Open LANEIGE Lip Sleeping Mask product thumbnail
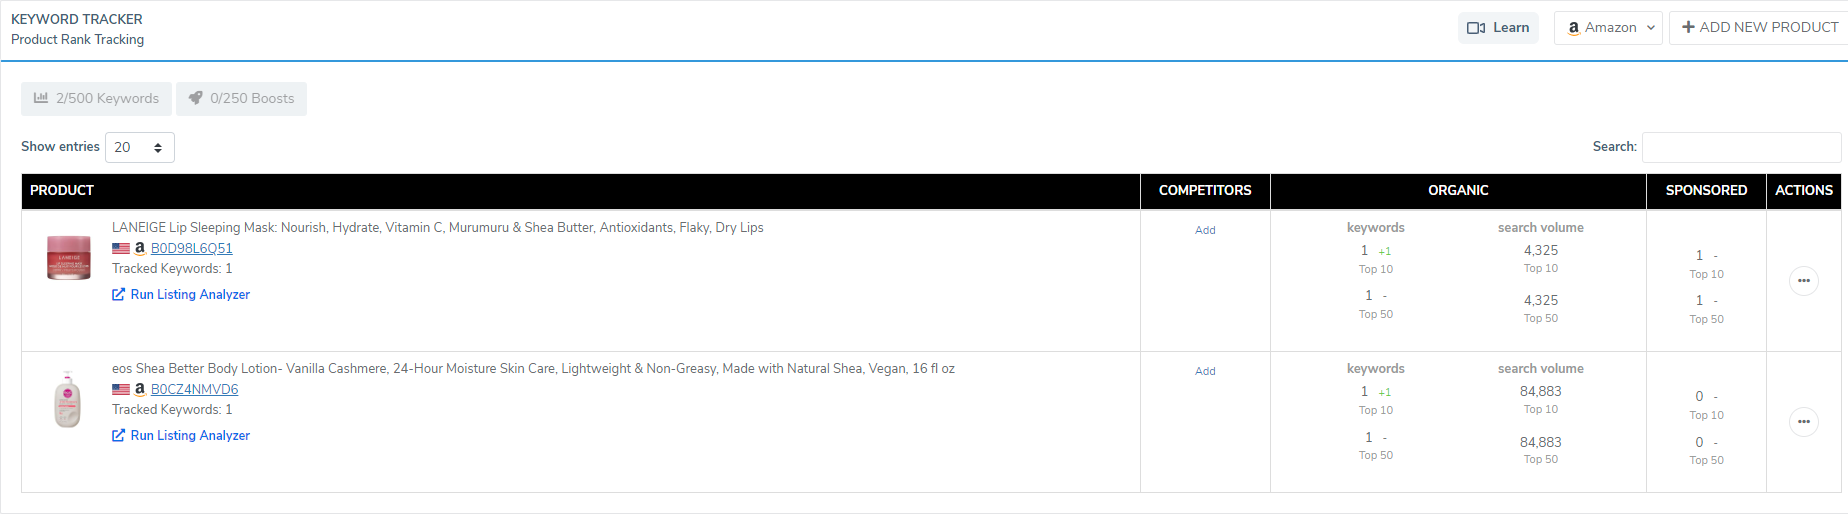Screen dimensions: 1848x518 point(69,258)
